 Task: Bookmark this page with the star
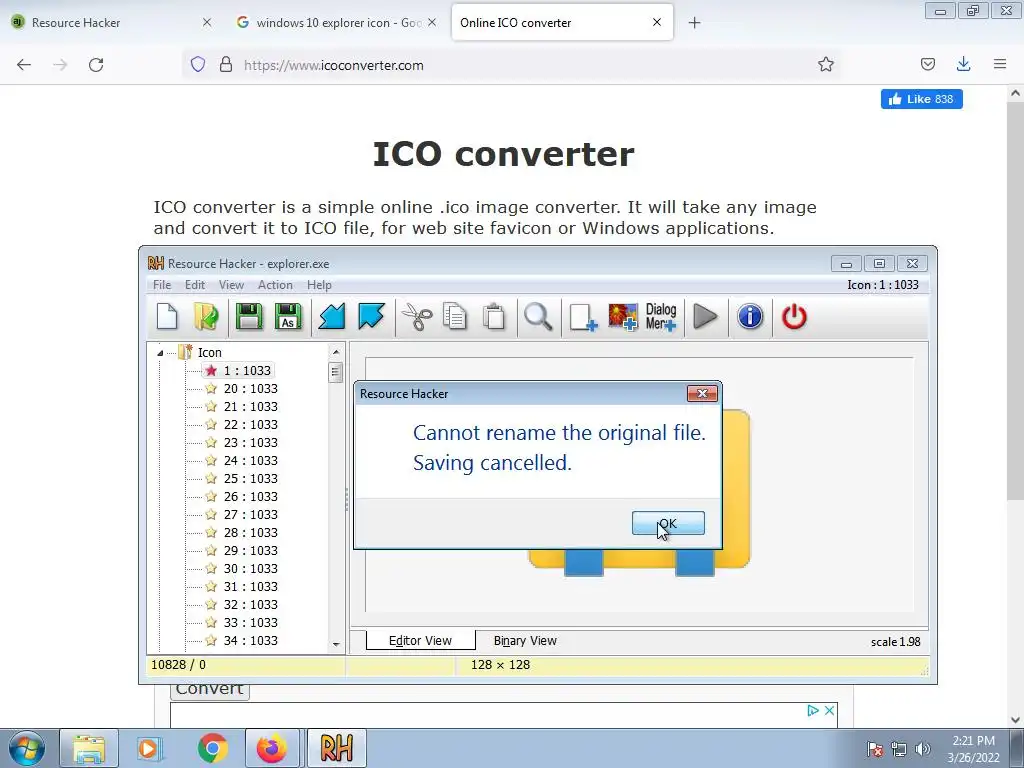tap(825, 64)
